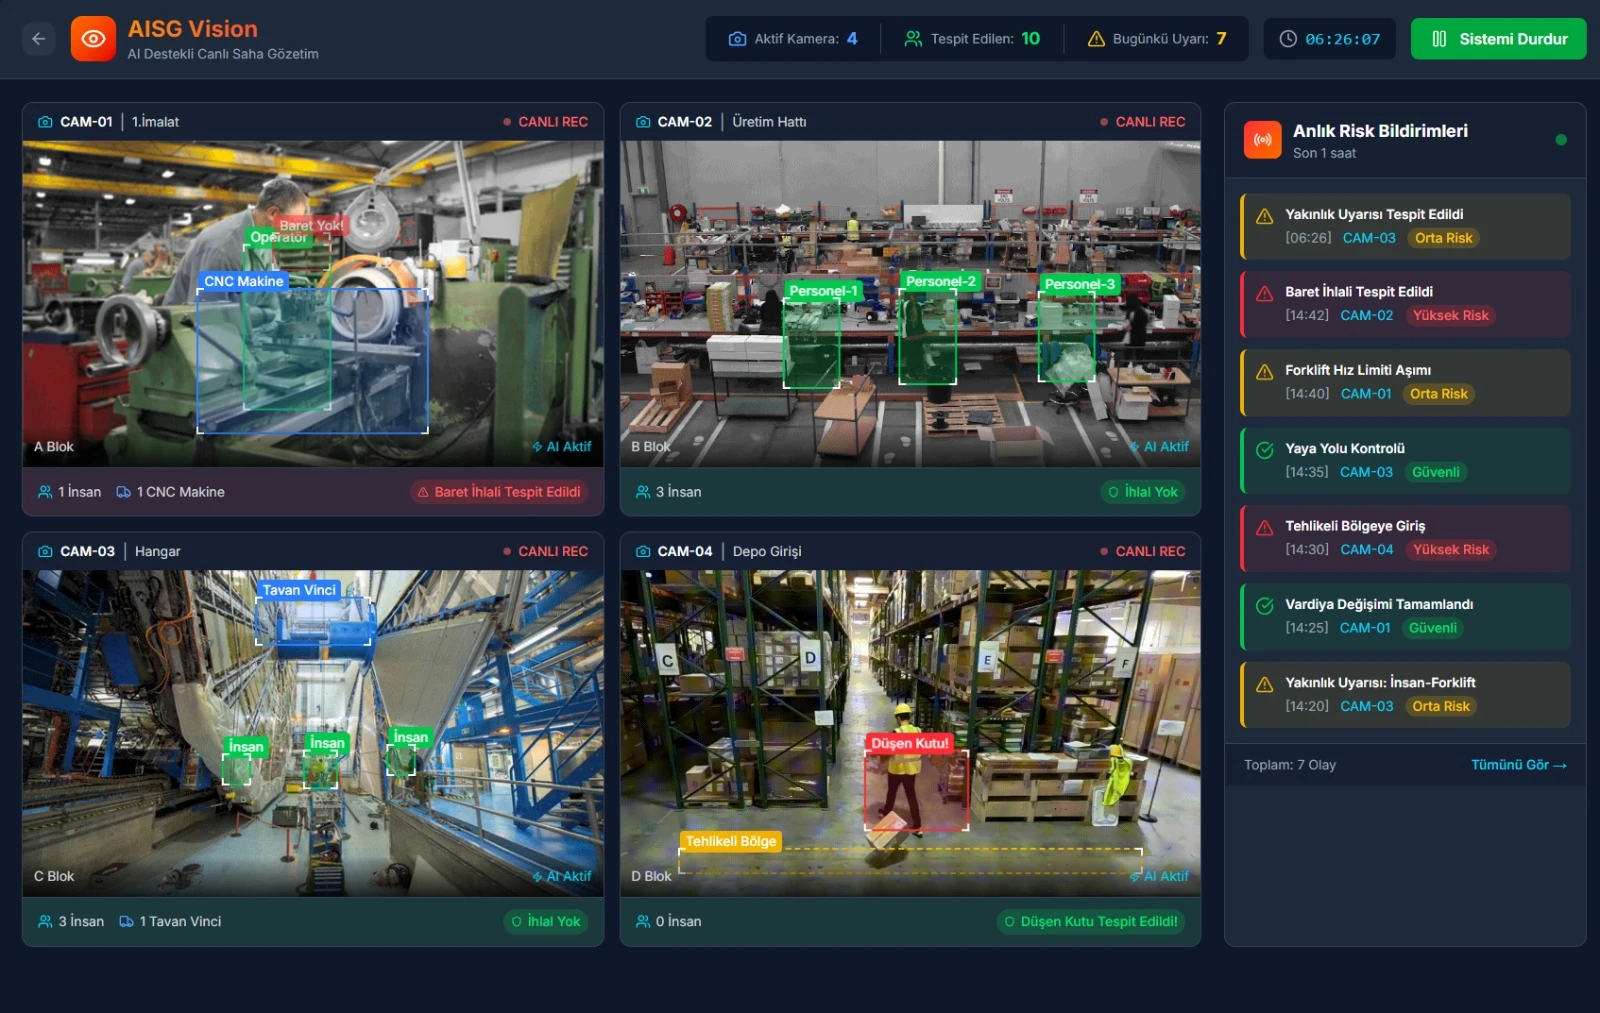Viewport: 1600px width, 1013px height.
Task: Click the CAM-02 Üretim Hattı video feed
Action: pyautogui.click(x=909, y=303)
